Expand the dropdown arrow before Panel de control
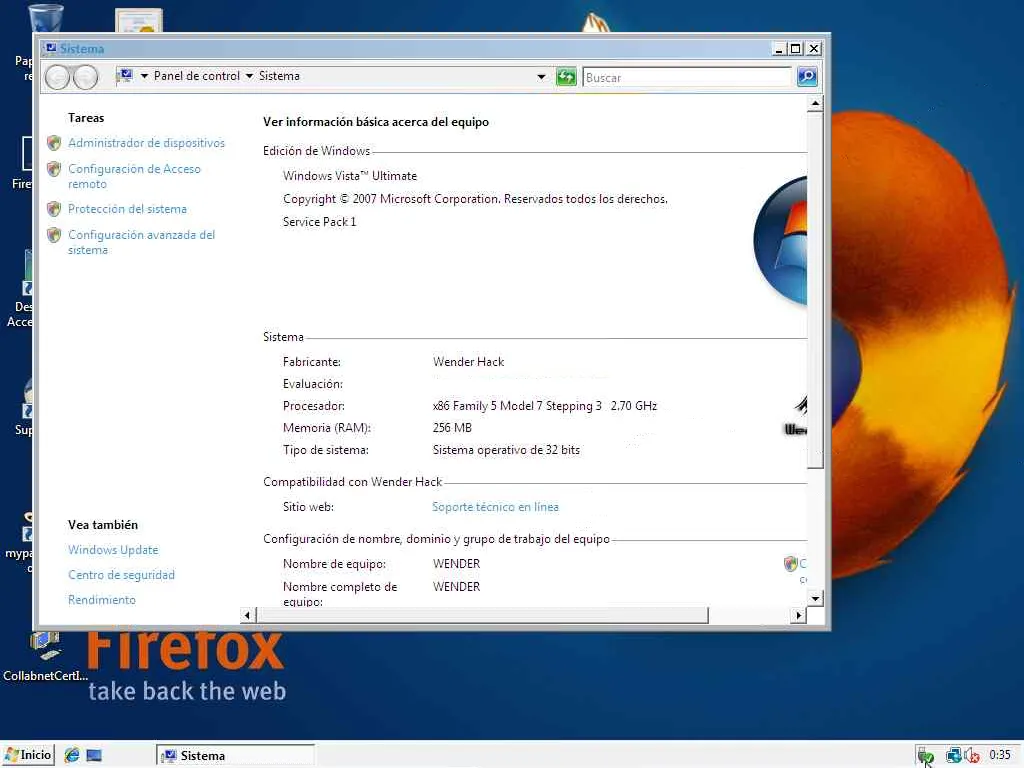 (144, 76)
